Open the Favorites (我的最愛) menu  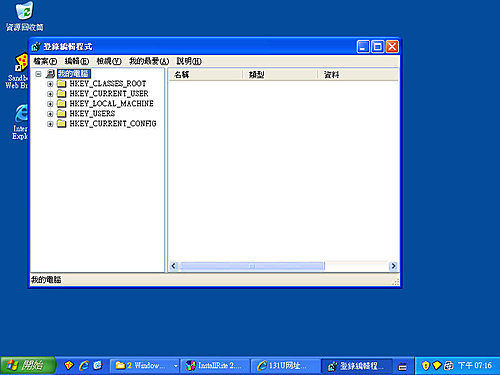[x=149, y=61]
